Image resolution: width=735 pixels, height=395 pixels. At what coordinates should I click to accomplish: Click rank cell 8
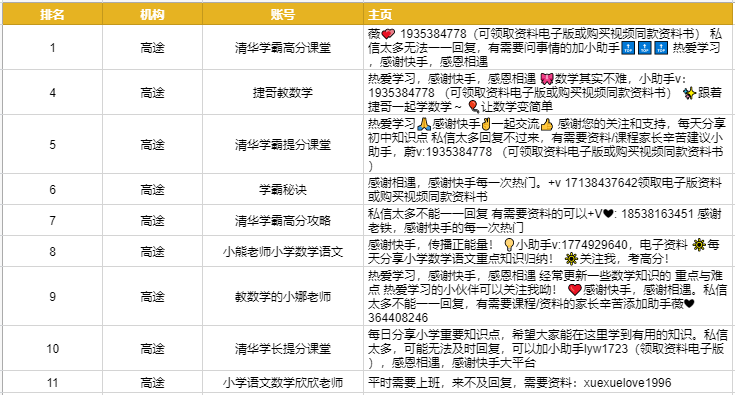[52, 251]
